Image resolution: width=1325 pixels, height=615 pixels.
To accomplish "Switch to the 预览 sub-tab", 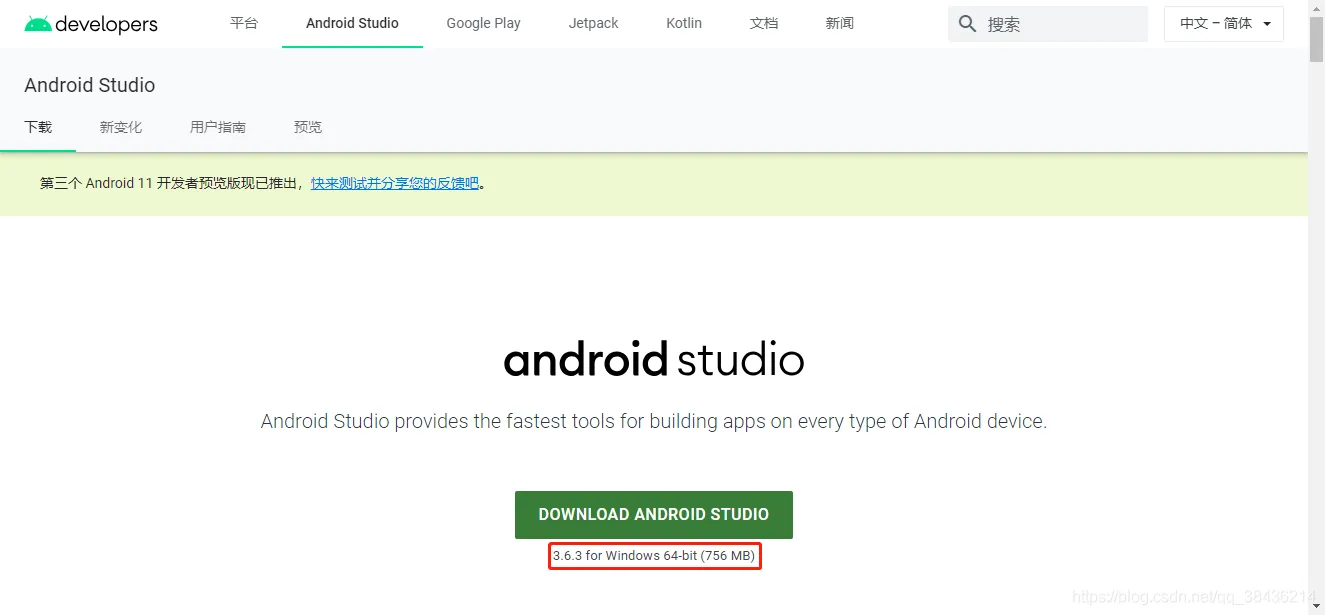I will point(308,127).
